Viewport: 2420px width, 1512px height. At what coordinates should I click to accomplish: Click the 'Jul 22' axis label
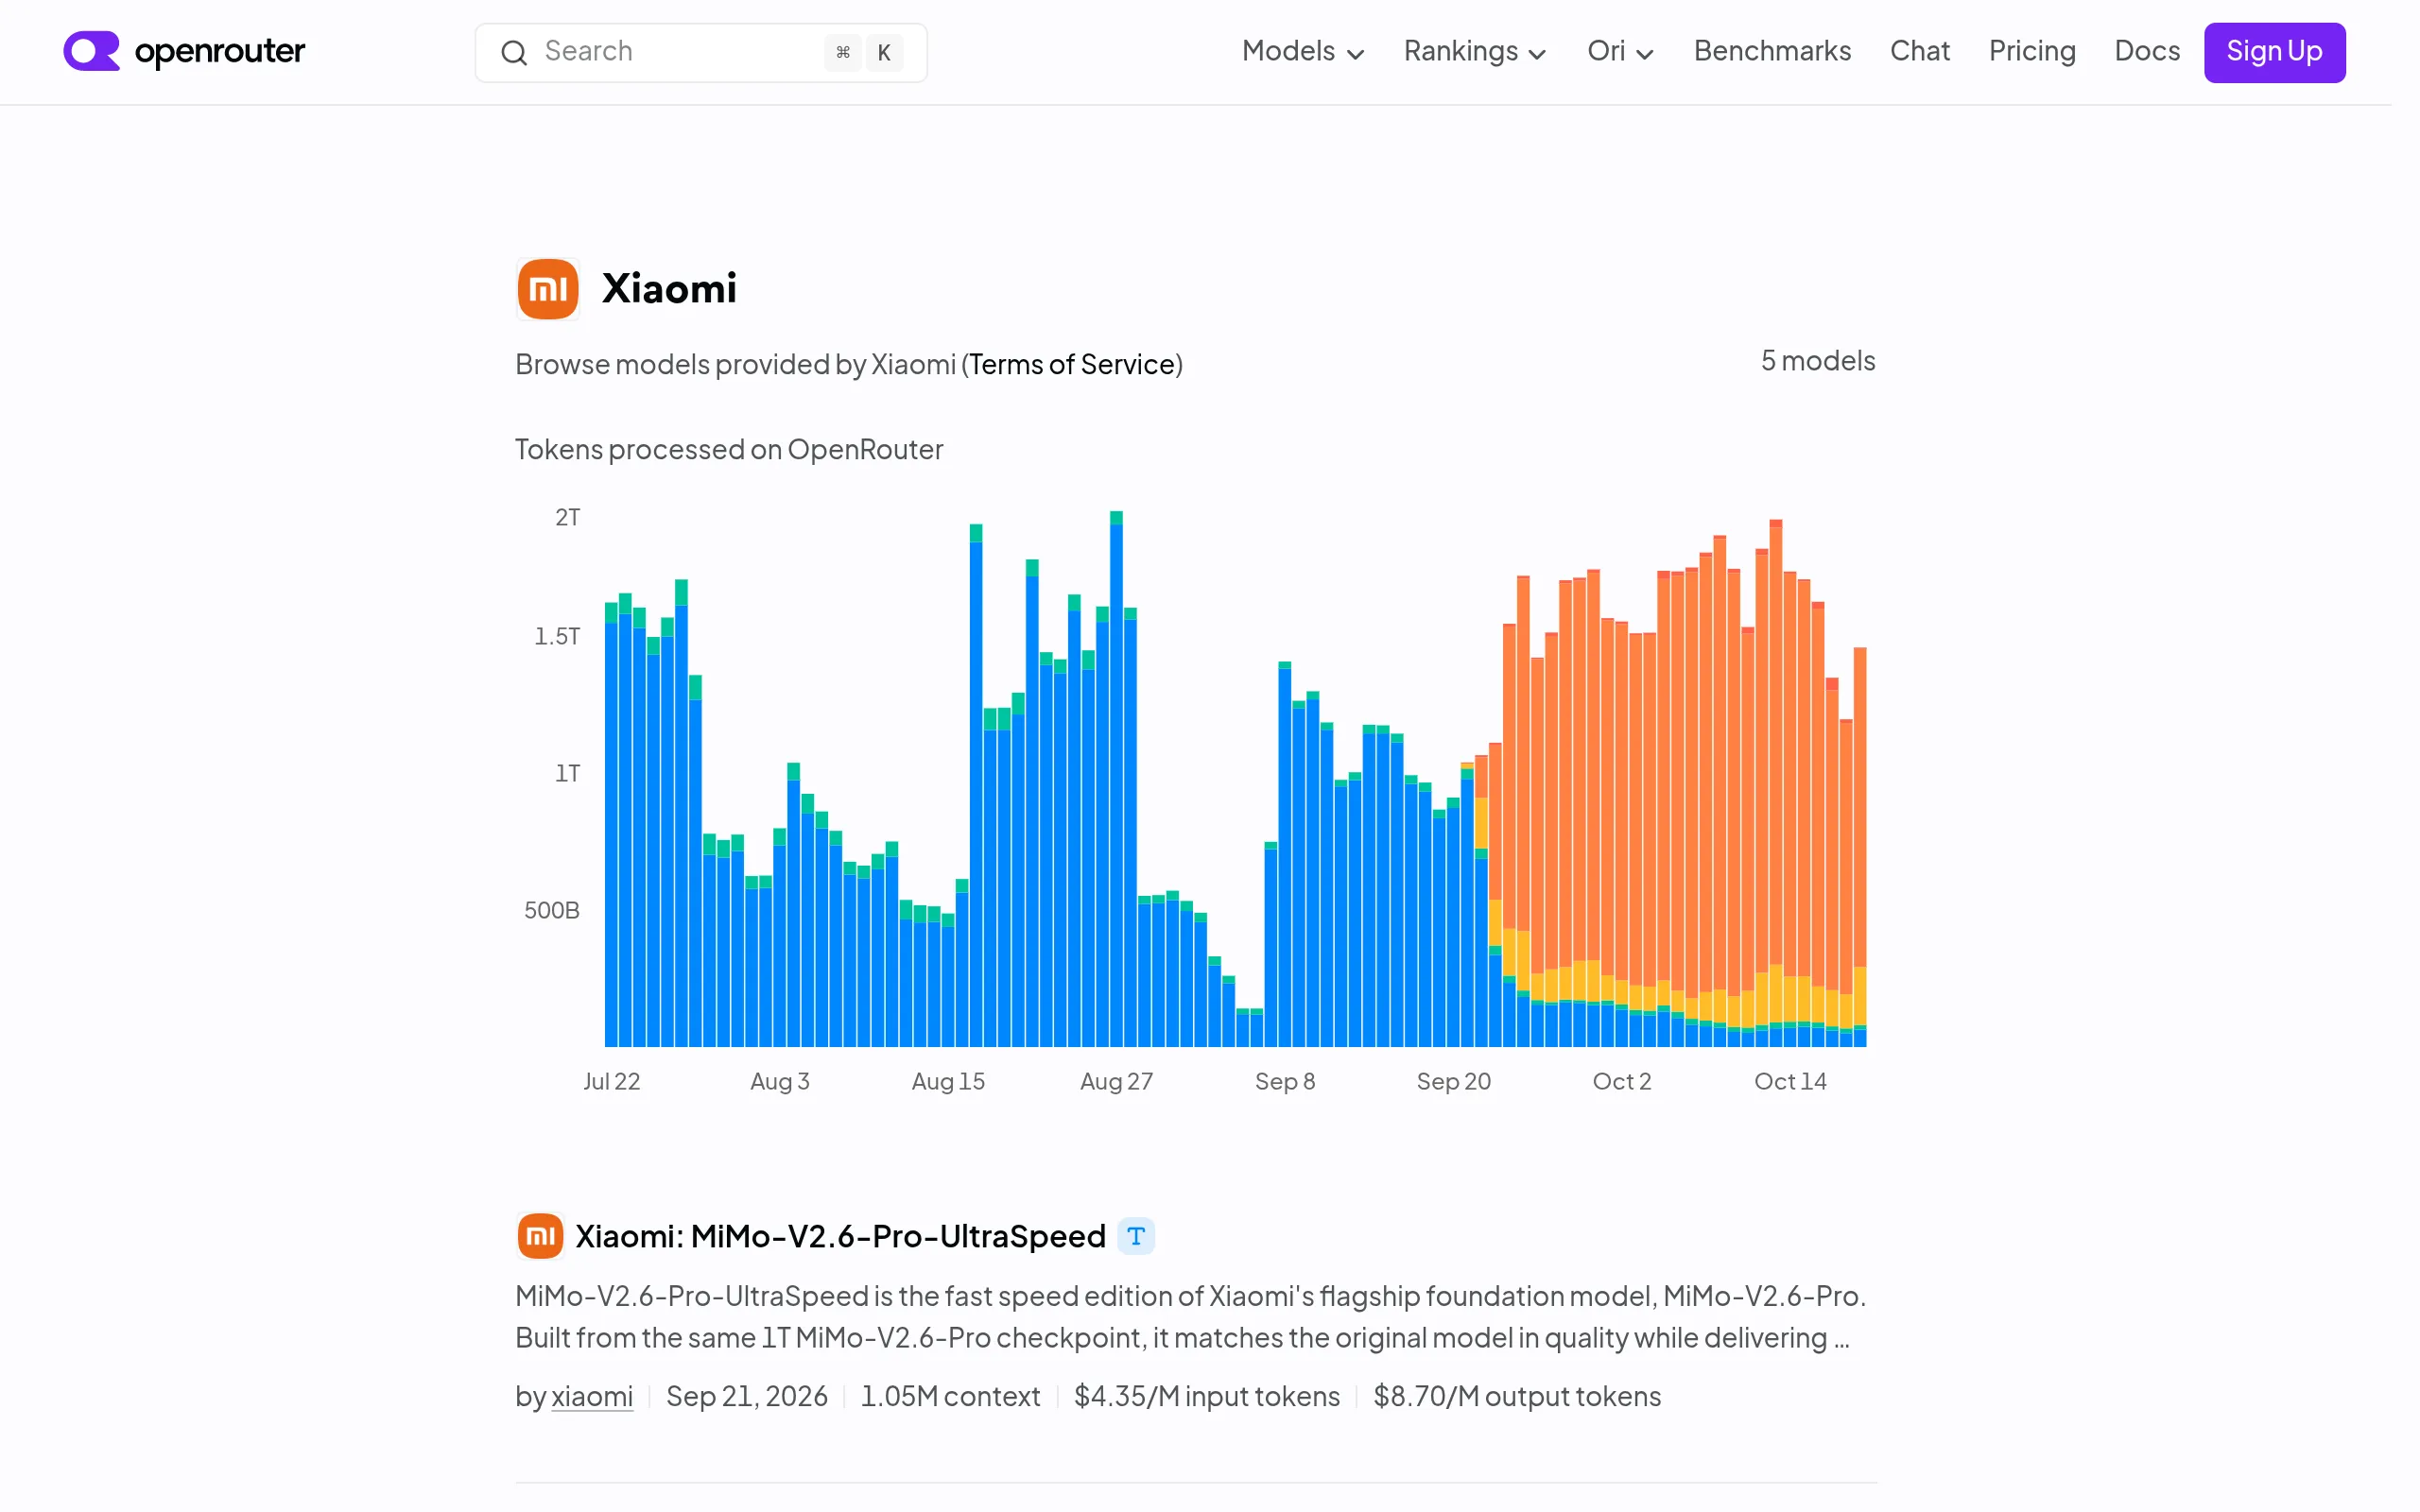click(611, 1081)
